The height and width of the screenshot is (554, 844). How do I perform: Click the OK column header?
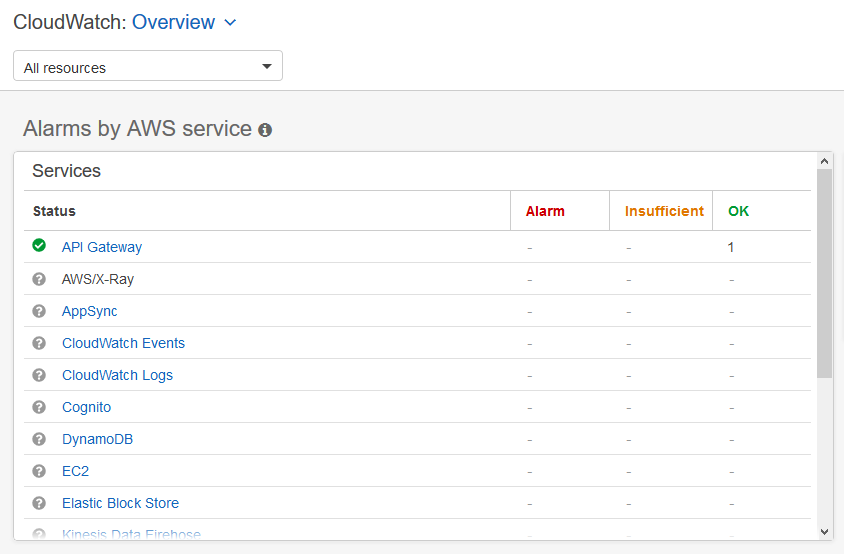pos(738,211)
